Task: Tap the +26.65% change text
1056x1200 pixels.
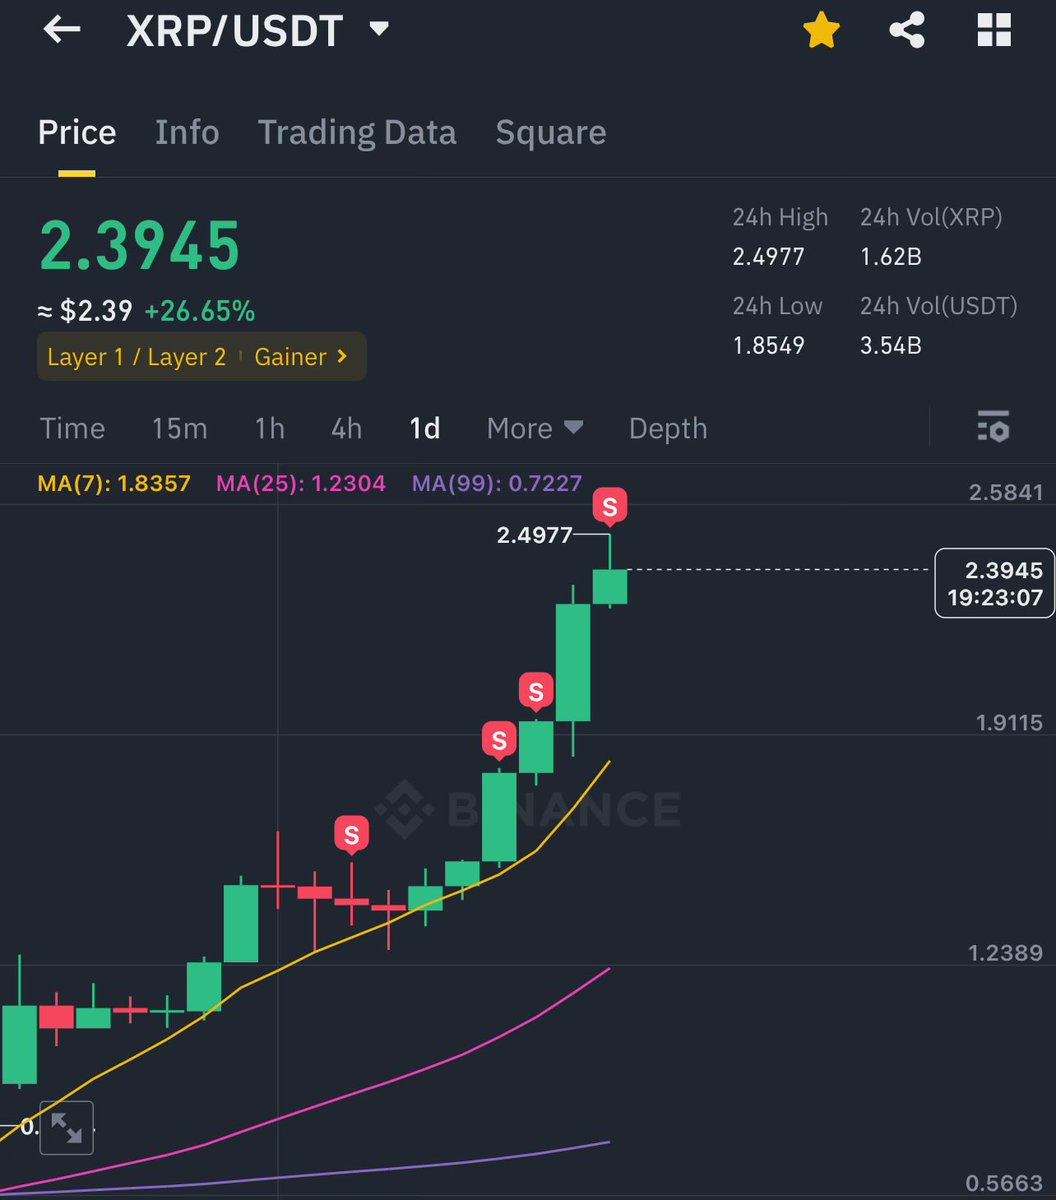Action: 200,311
